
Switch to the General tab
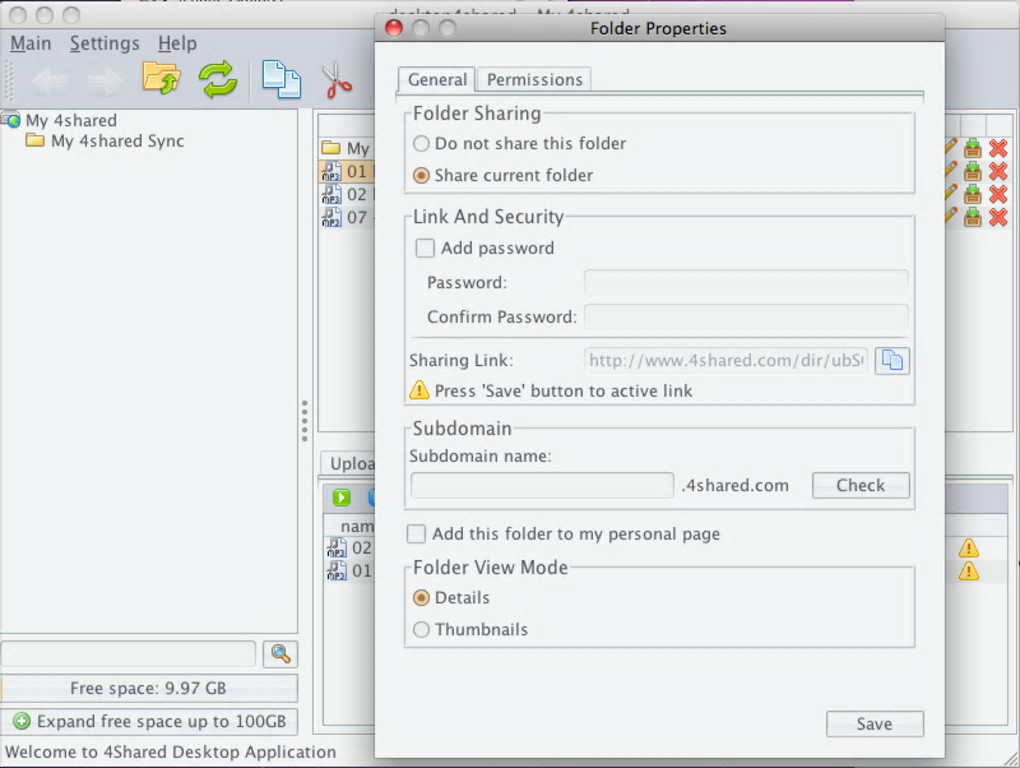(437, 80)
